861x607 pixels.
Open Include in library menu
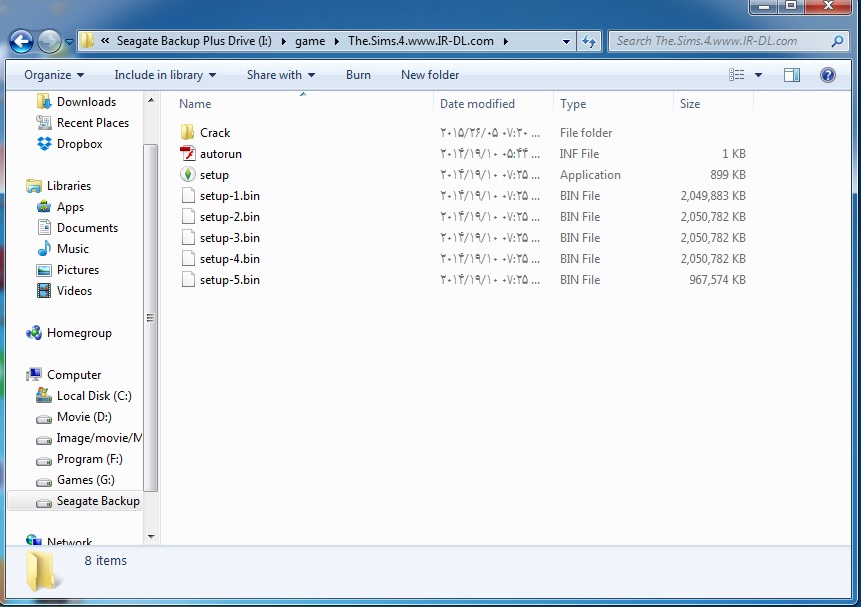point(165,75)
